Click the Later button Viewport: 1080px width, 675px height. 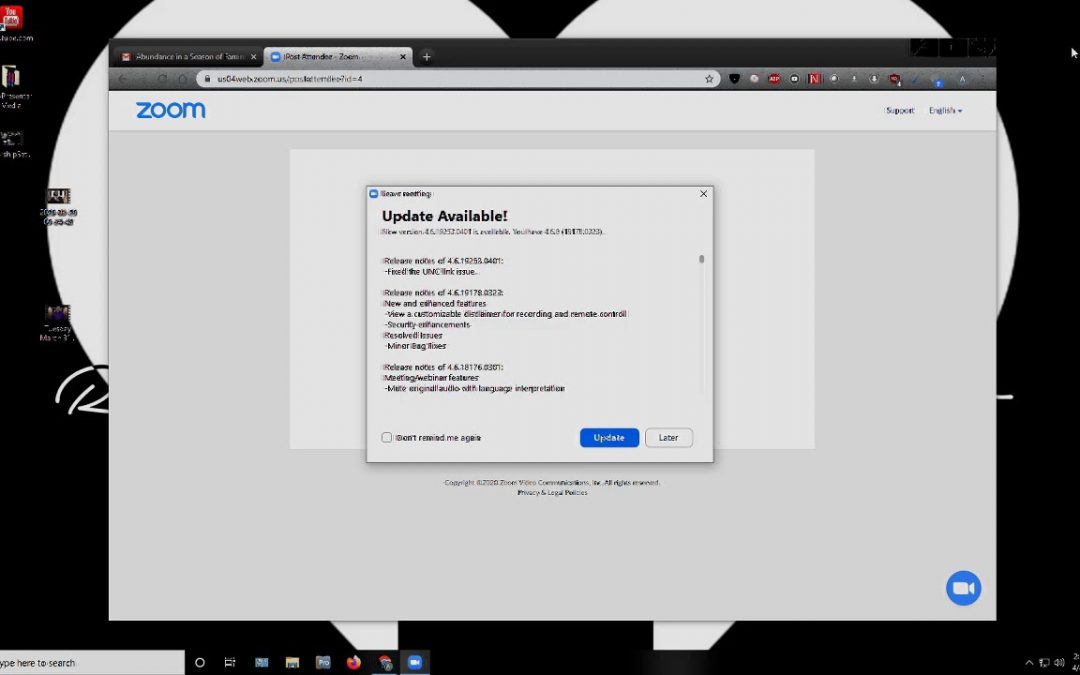tap(668, 437)
